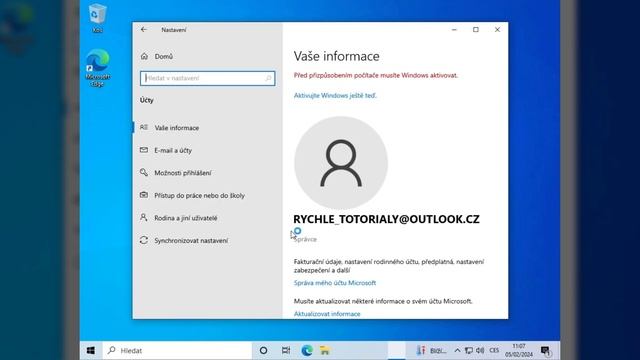This screenshot has width=640, height=360.
Task: Click the account email RYCHLE_TOTORIALY@OUTLOOK.CZ
Action: click(386, 219)
